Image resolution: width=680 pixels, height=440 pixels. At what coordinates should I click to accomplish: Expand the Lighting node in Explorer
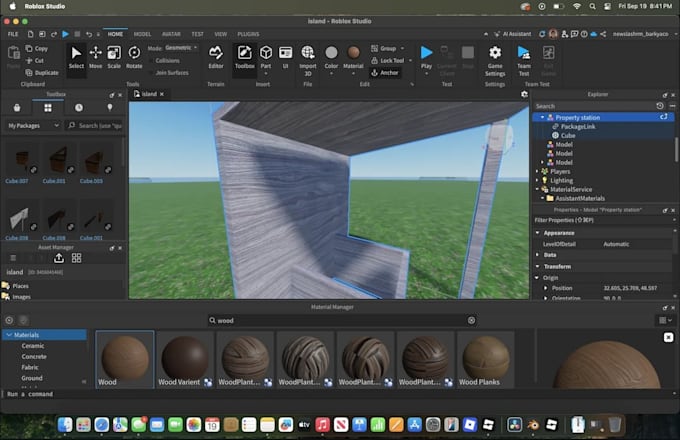point(537,180)
